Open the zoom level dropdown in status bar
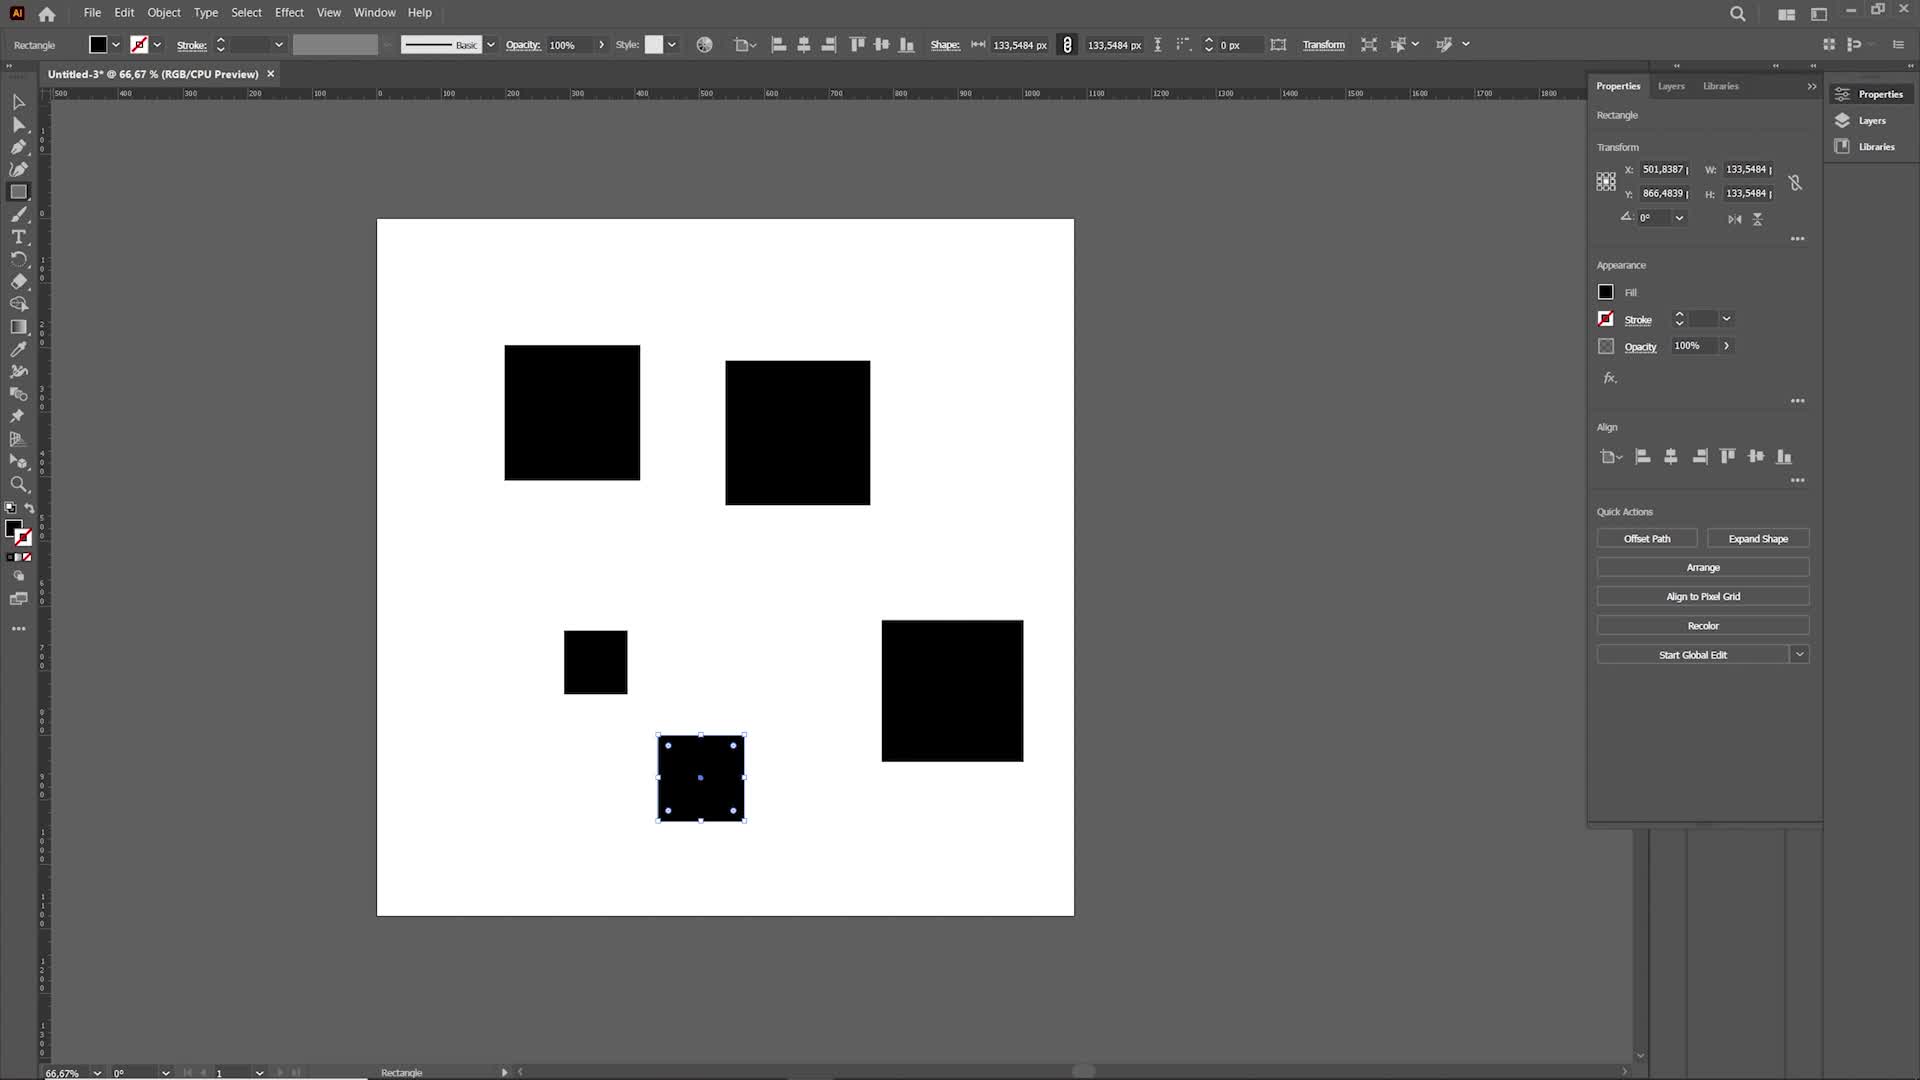The height and width of the screenshot is (1080, 1920). (97, 1072)
